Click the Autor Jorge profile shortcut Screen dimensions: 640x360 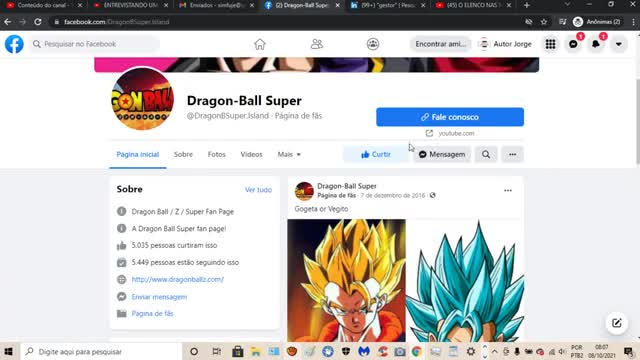coord(505,44)
